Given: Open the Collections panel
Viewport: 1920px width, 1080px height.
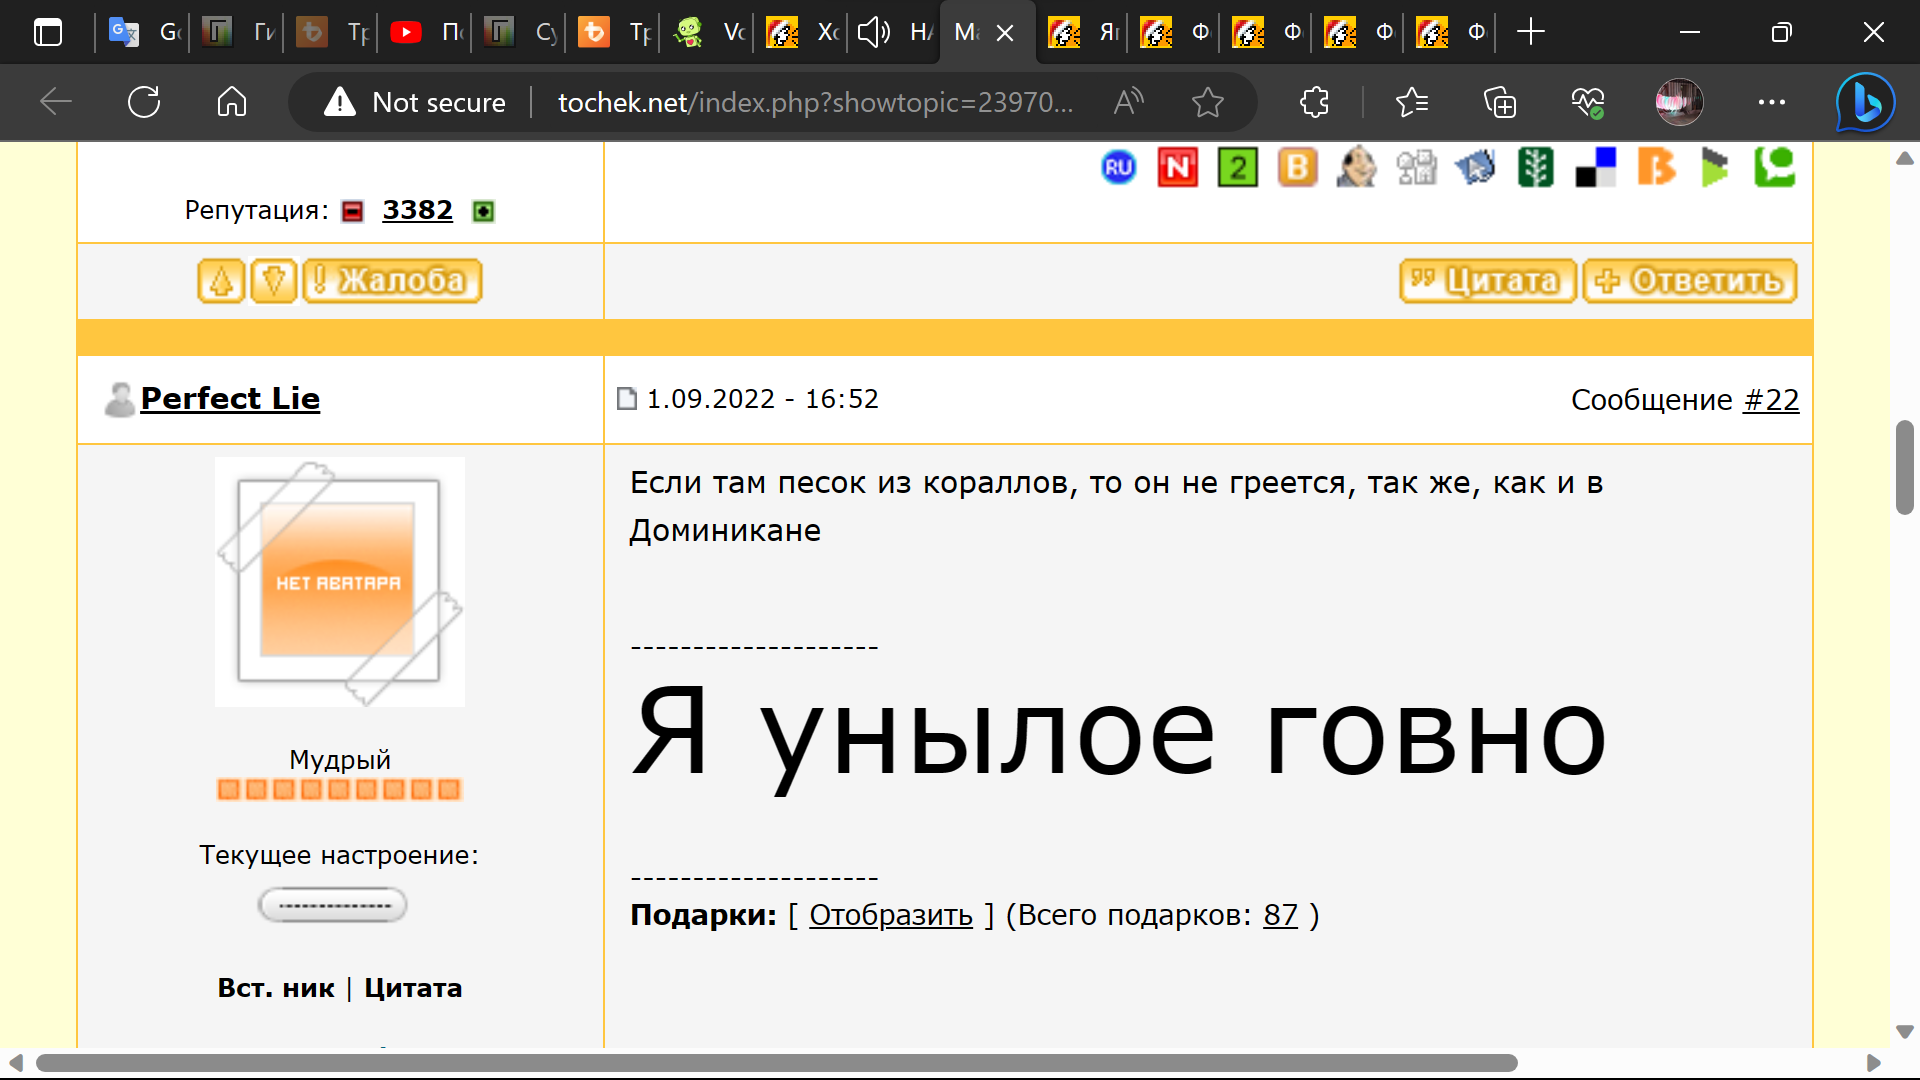Looking at the screenshot, I should [x=1500, y=102].
